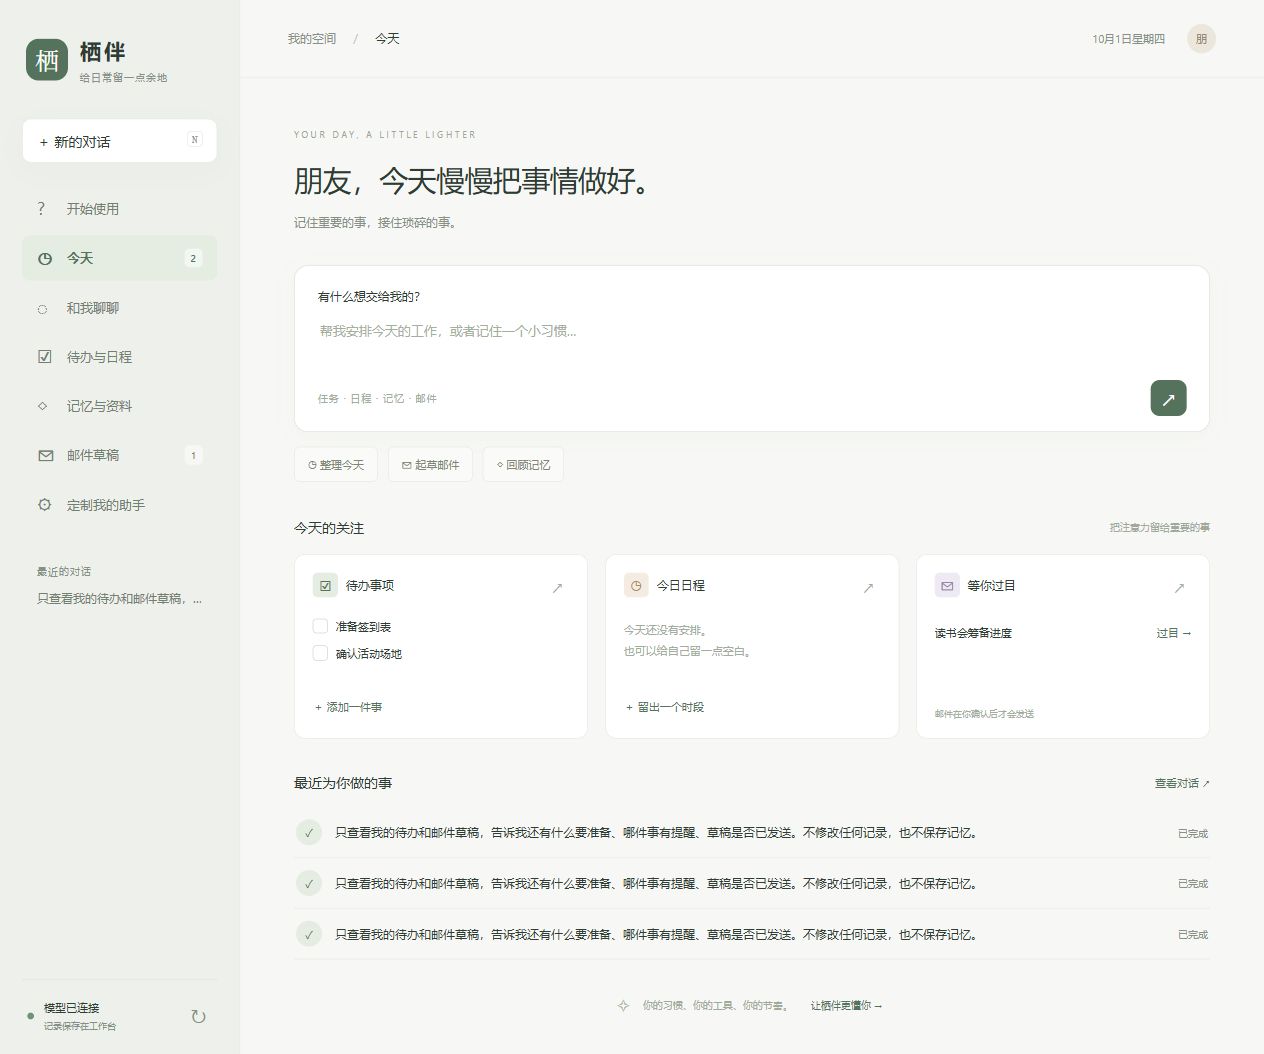Click the sparkle icon in the footer
Screen dimensions: 1264x1054
623,1006
